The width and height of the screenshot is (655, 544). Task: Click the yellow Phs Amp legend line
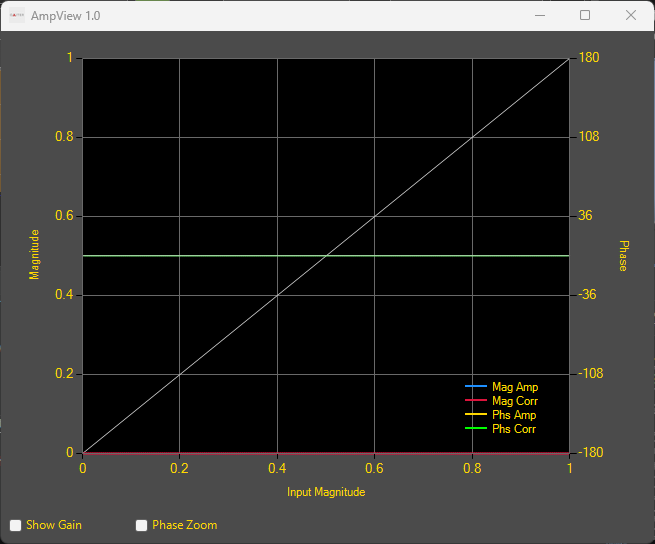pyautogui.click(x=476, y=414)
